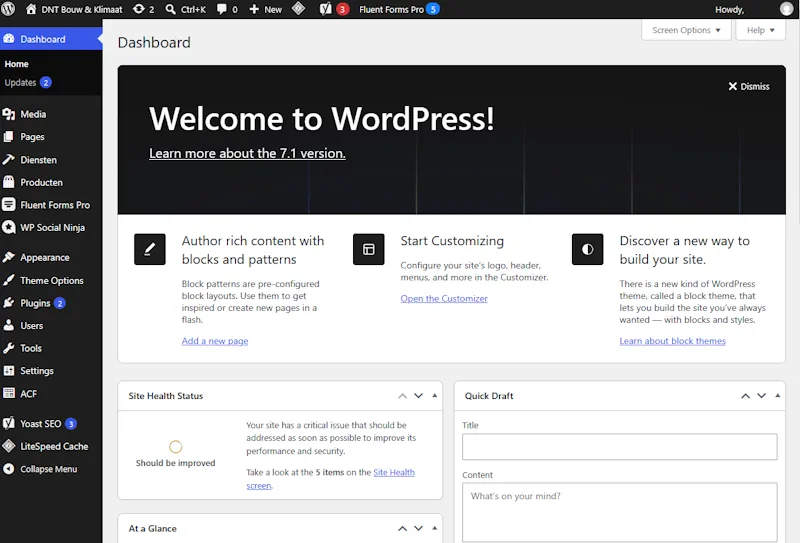Open the Screen Options dropdown
Screen dimensions: 800x543
pyautogui.click(x=686, y=30)
